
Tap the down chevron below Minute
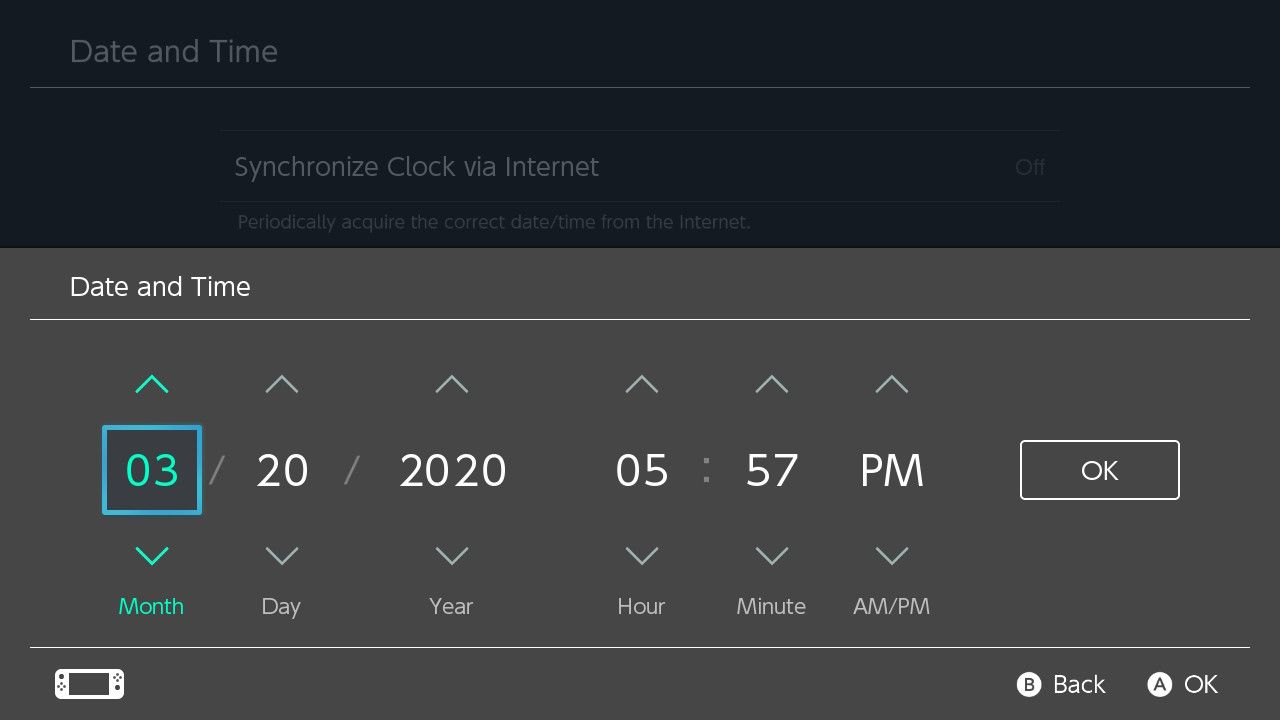click(772, 556)
